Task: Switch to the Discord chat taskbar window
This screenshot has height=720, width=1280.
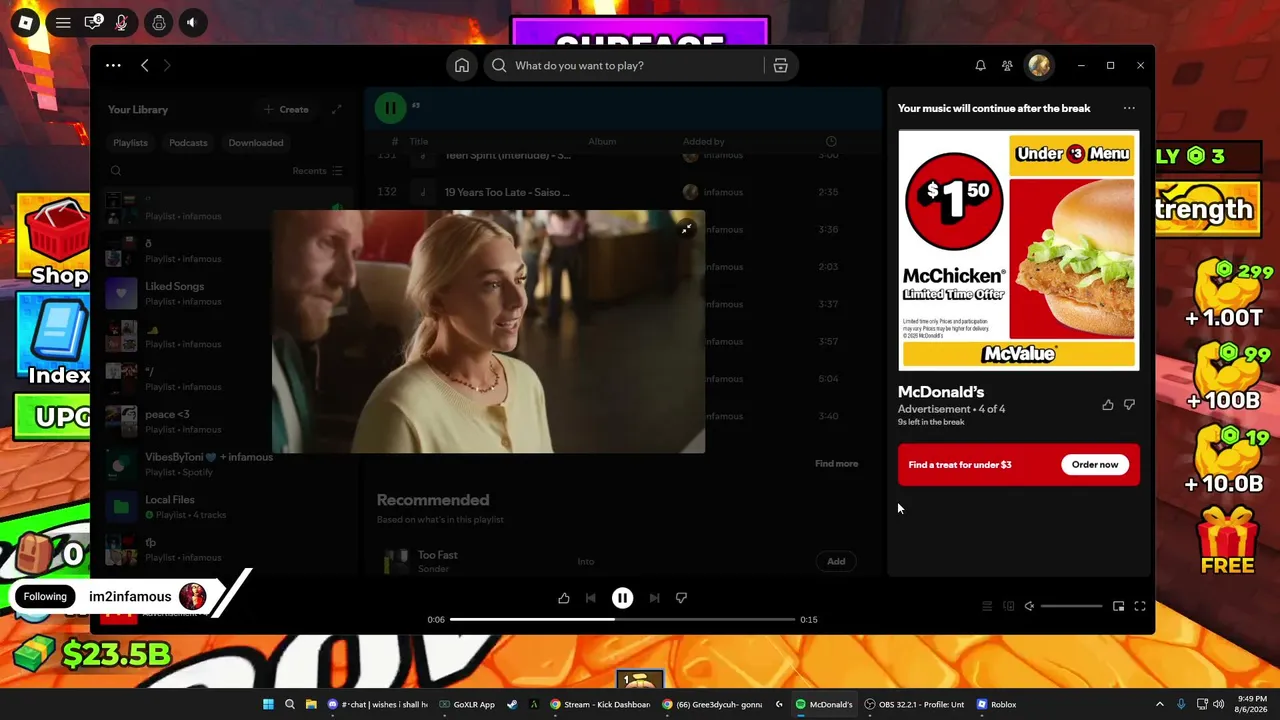Action: click(378, 704)
